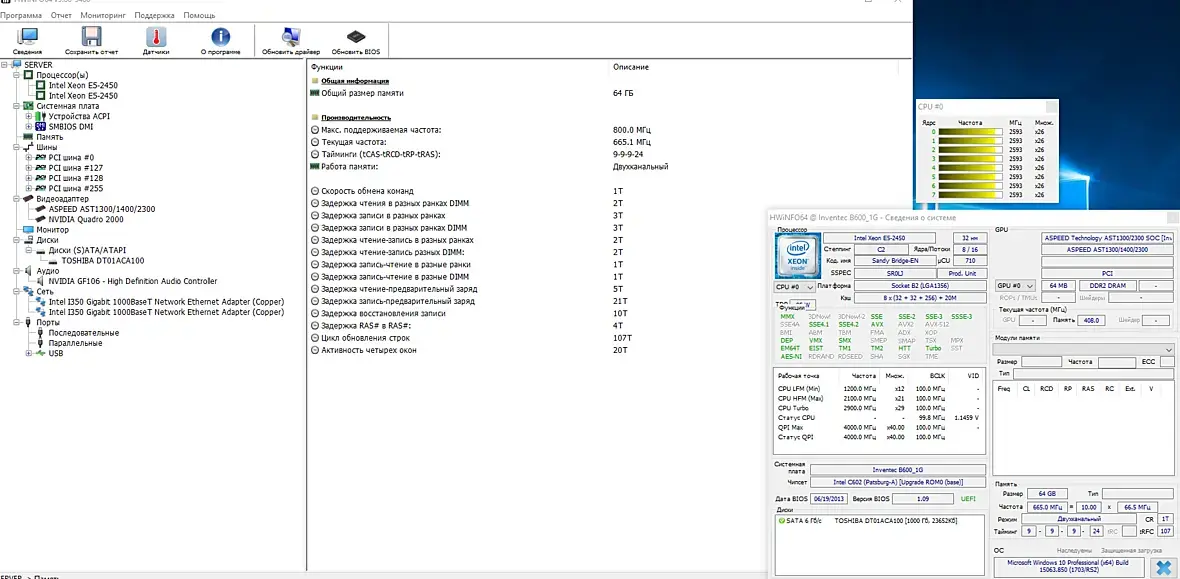Click the Intel Xeon logo in summary window
Image resolution: width=1180 pixels, height=579 pixels.
click(x=796, y=258)
